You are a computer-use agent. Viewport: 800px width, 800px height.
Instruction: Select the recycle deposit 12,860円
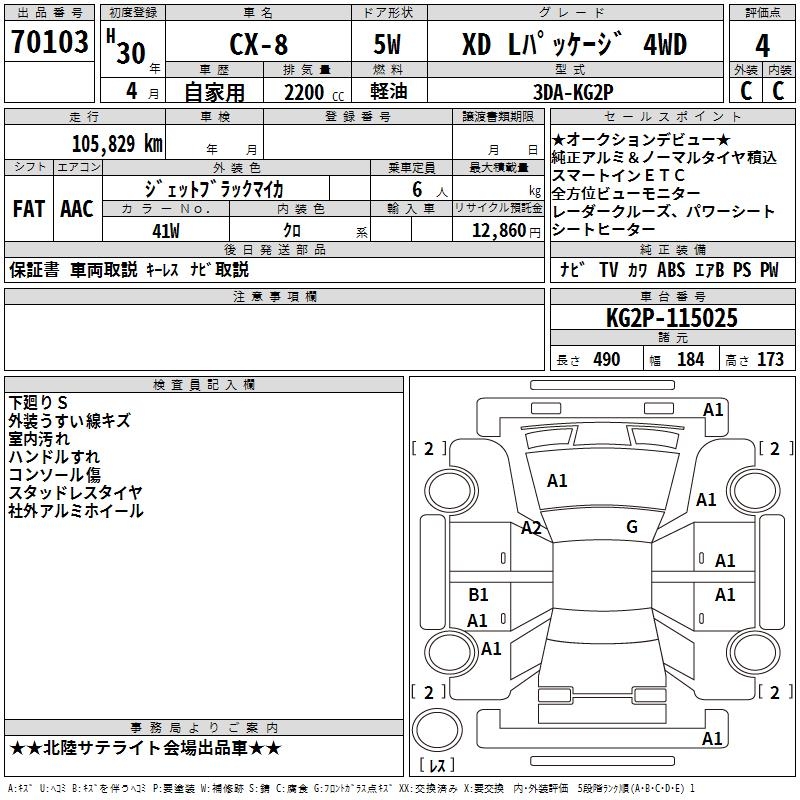[506, 231]
